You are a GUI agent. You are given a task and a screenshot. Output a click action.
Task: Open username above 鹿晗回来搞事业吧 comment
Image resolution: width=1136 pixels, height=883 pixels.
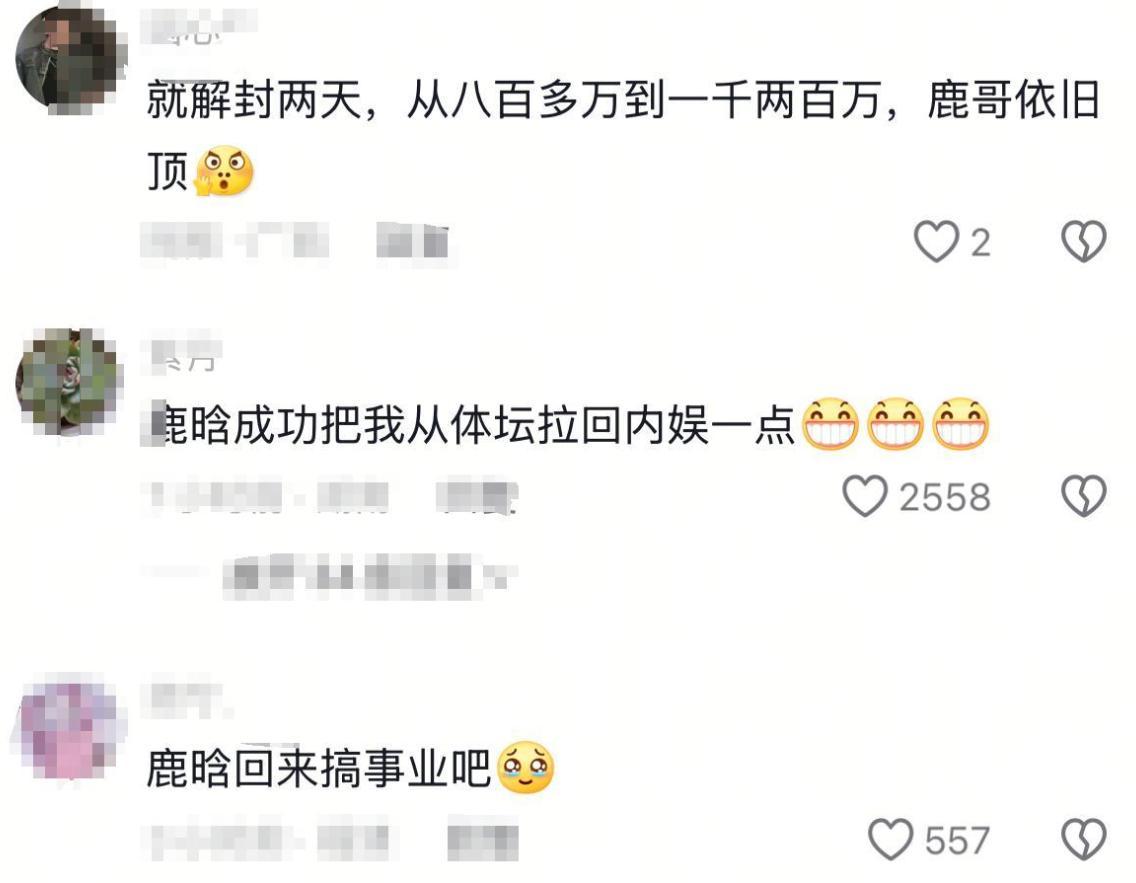(186, 698)
